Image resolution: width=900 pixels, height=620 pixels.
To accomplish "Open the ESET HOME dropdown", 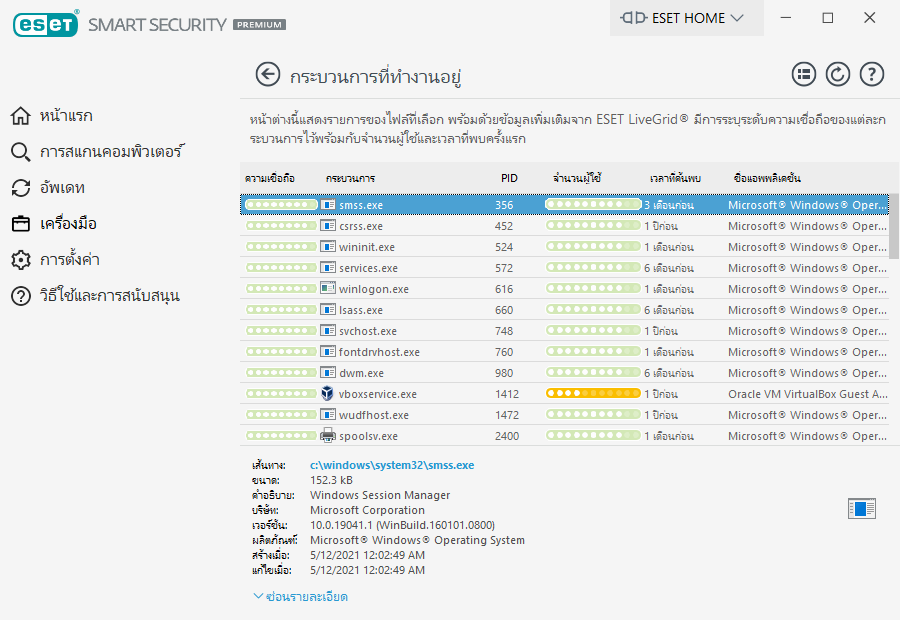I will [x=686, y=18].
